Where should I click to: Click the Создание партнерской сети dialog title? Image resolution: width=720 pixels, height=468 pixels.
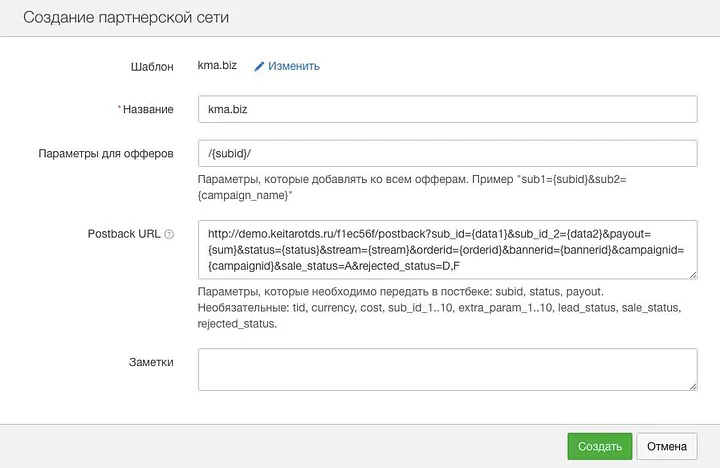point(126,17)
